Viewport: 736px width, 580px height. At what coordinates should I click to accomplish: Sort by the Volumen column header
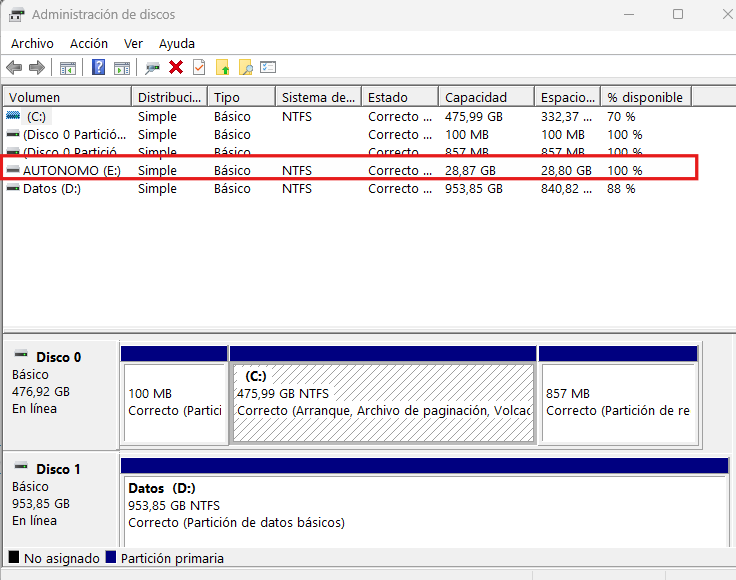(68, 97)
